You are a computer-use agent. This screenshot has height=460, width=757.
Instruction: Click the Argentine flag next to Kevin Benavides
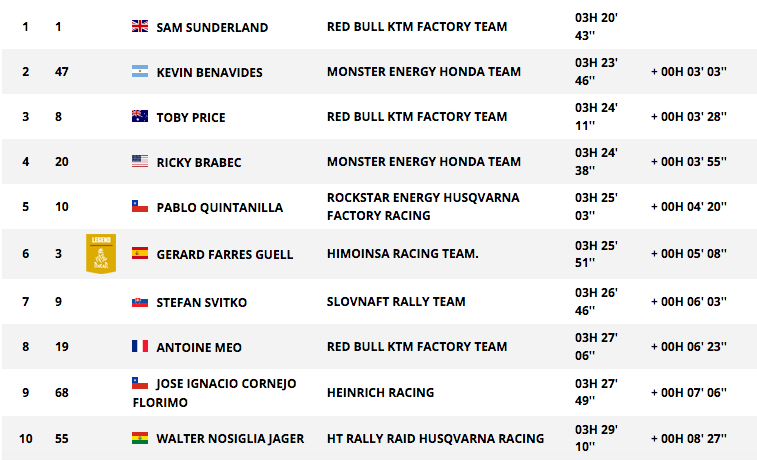[140, 71]
